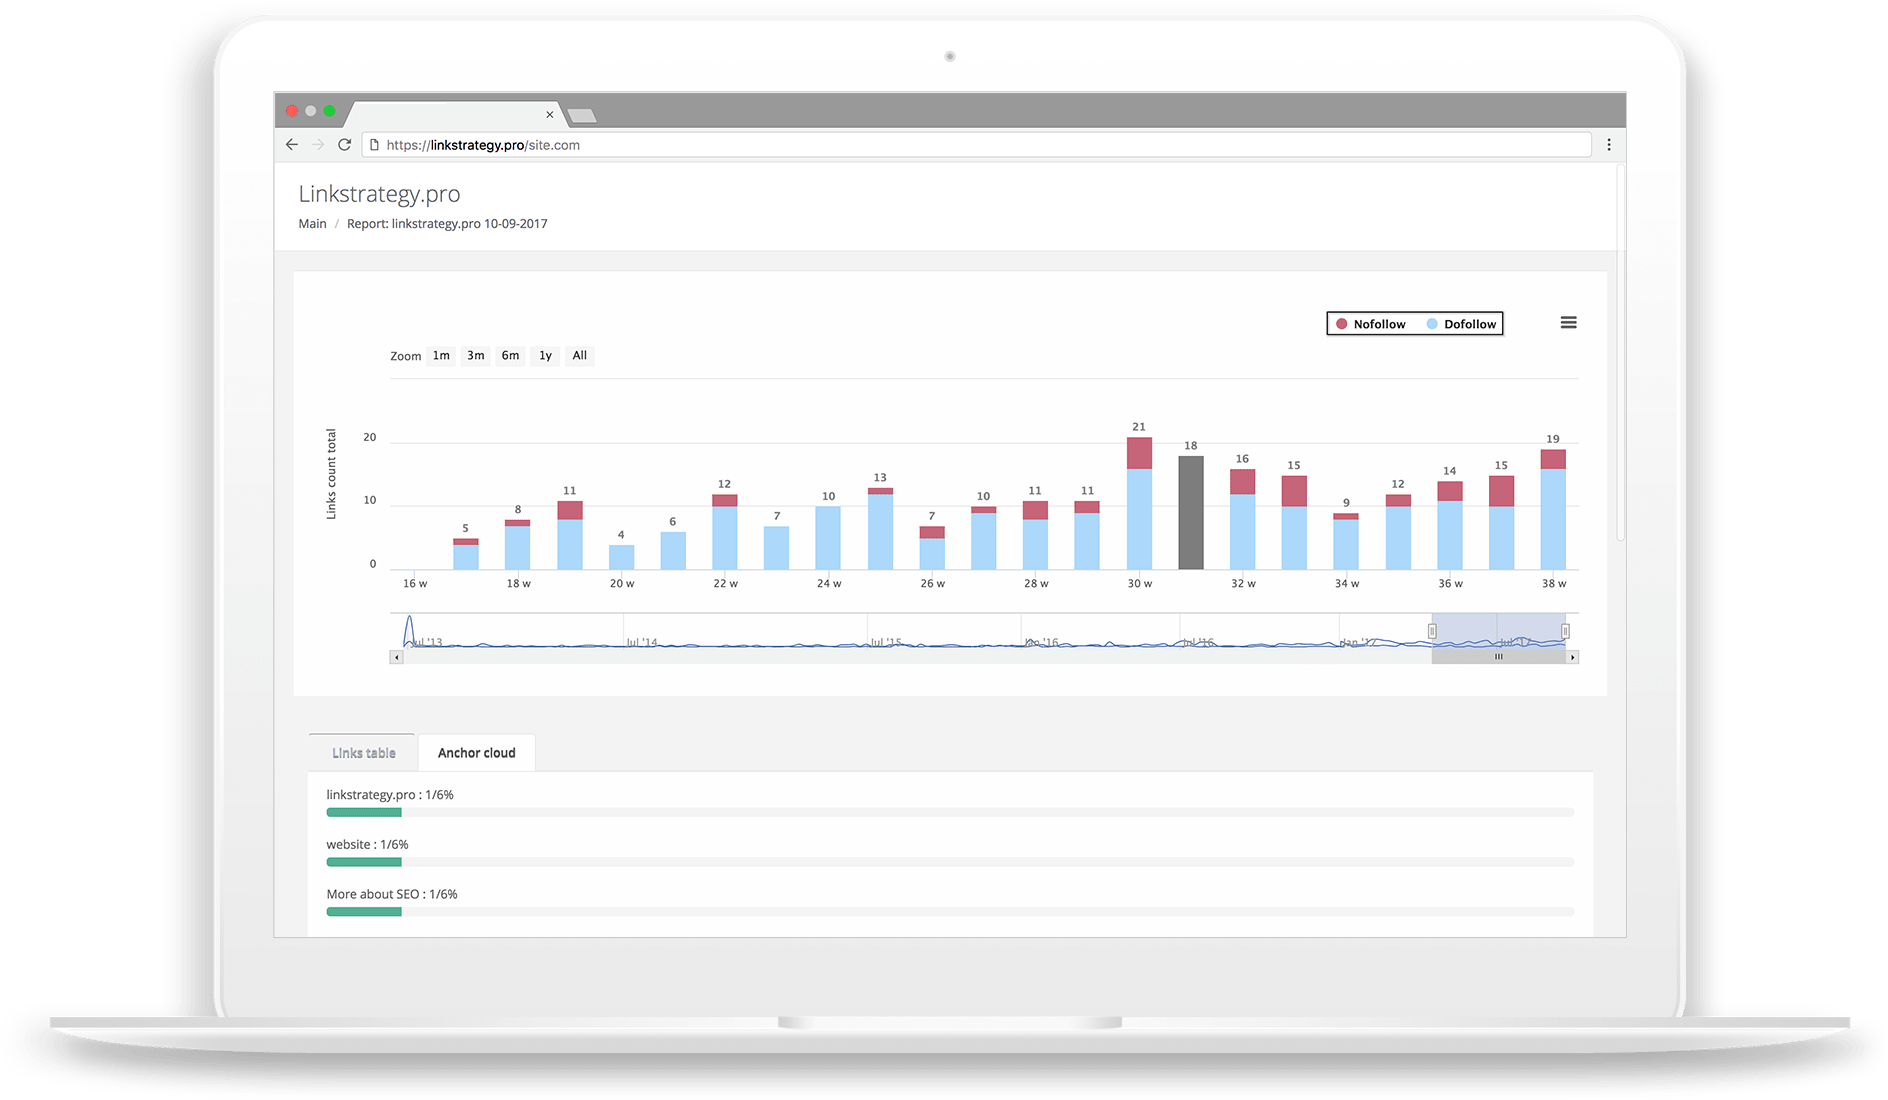The image size is (1888, 1100).
Task: Toggle the Nofollow series in the legend
Action: (1370, 323)
